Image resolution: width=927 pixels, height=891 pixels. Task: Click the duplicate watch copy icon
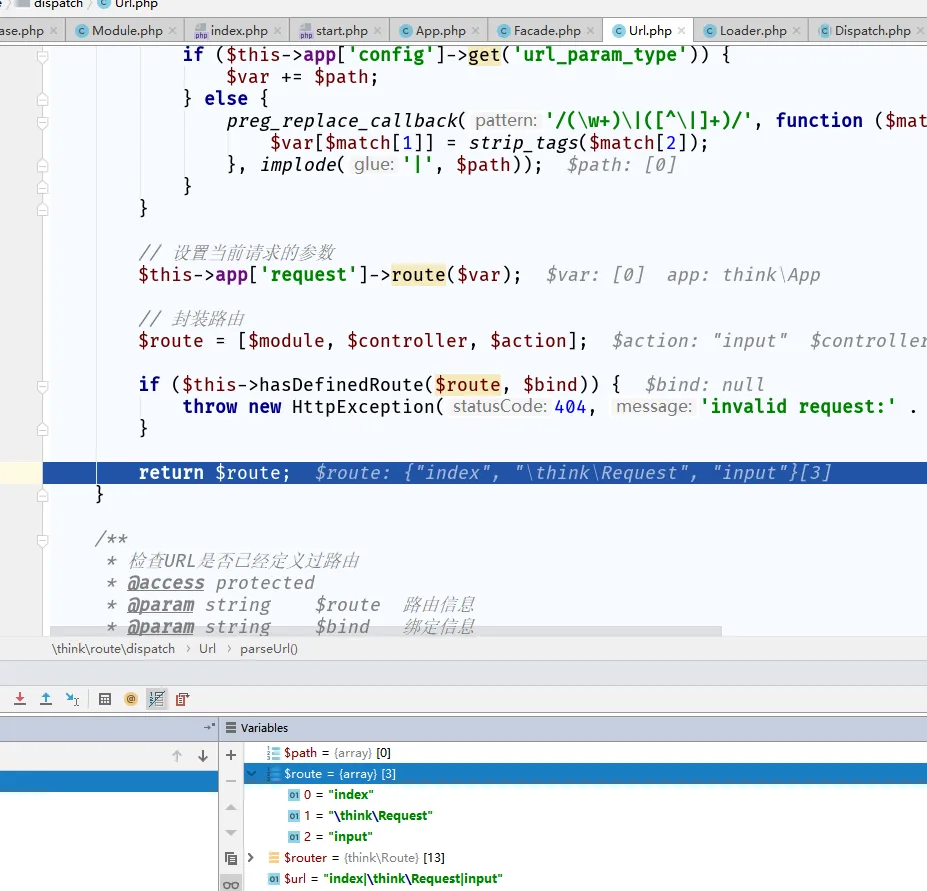coord(231,858)
